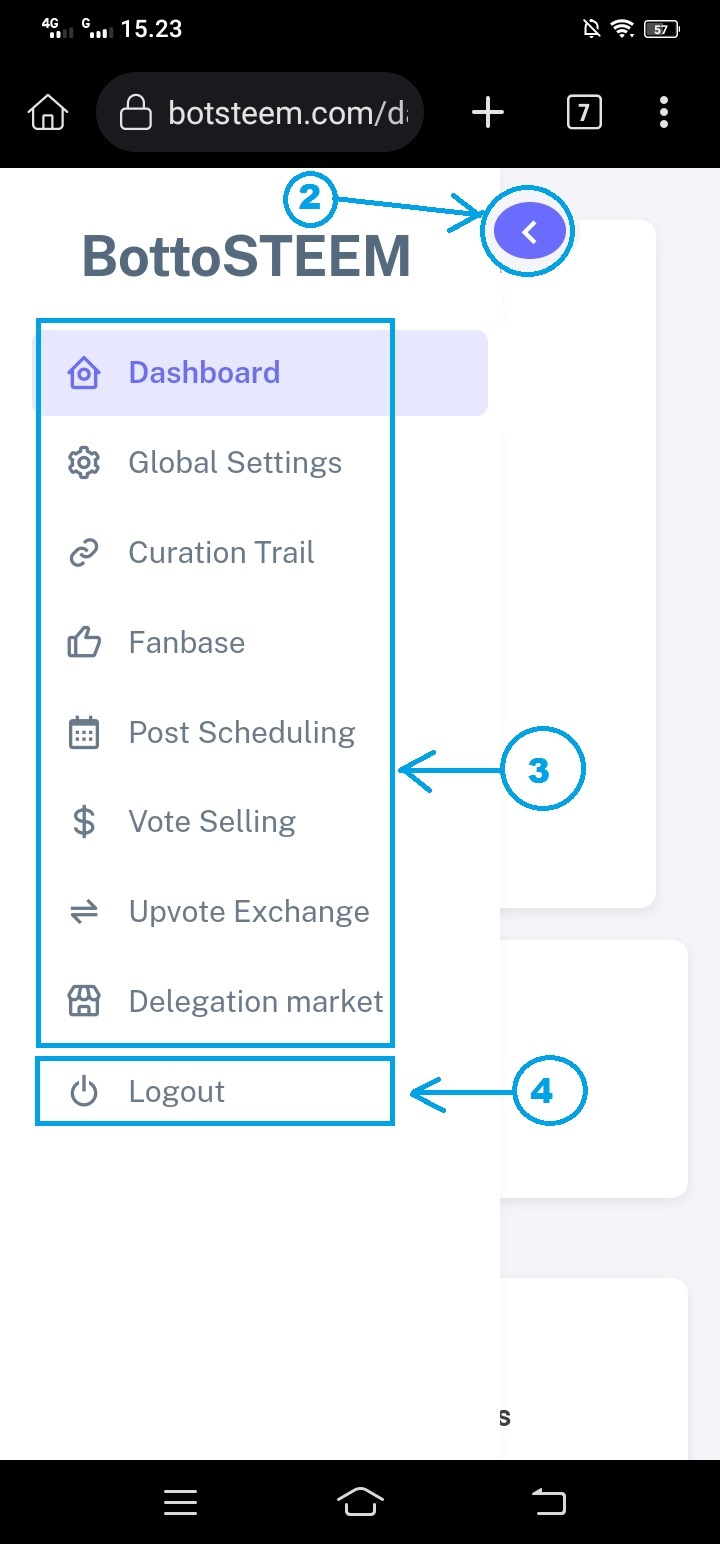The height and width of the screenshot is (1544, 720).
Task: Open the browser tab switcher
Action: pyautogui.click(x=584, y=113)
